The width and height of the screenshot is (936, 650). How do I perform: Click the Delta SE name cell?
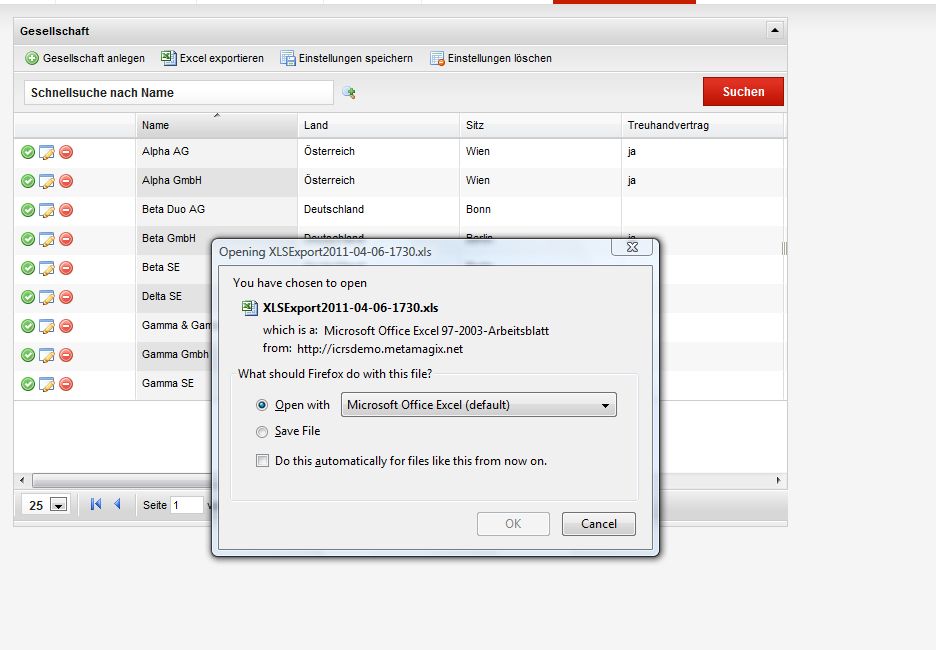click(174, 297)
